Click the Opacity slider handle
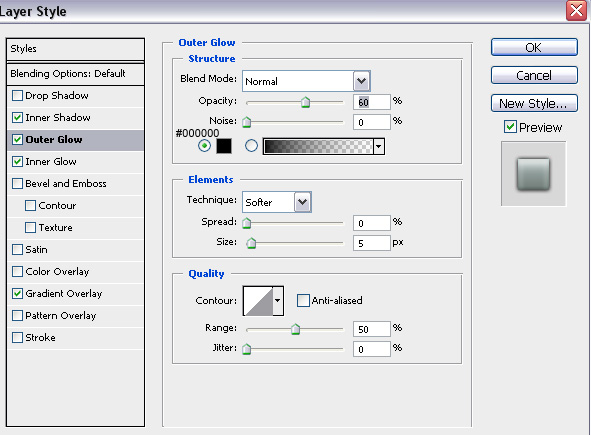 pos(305,102)
